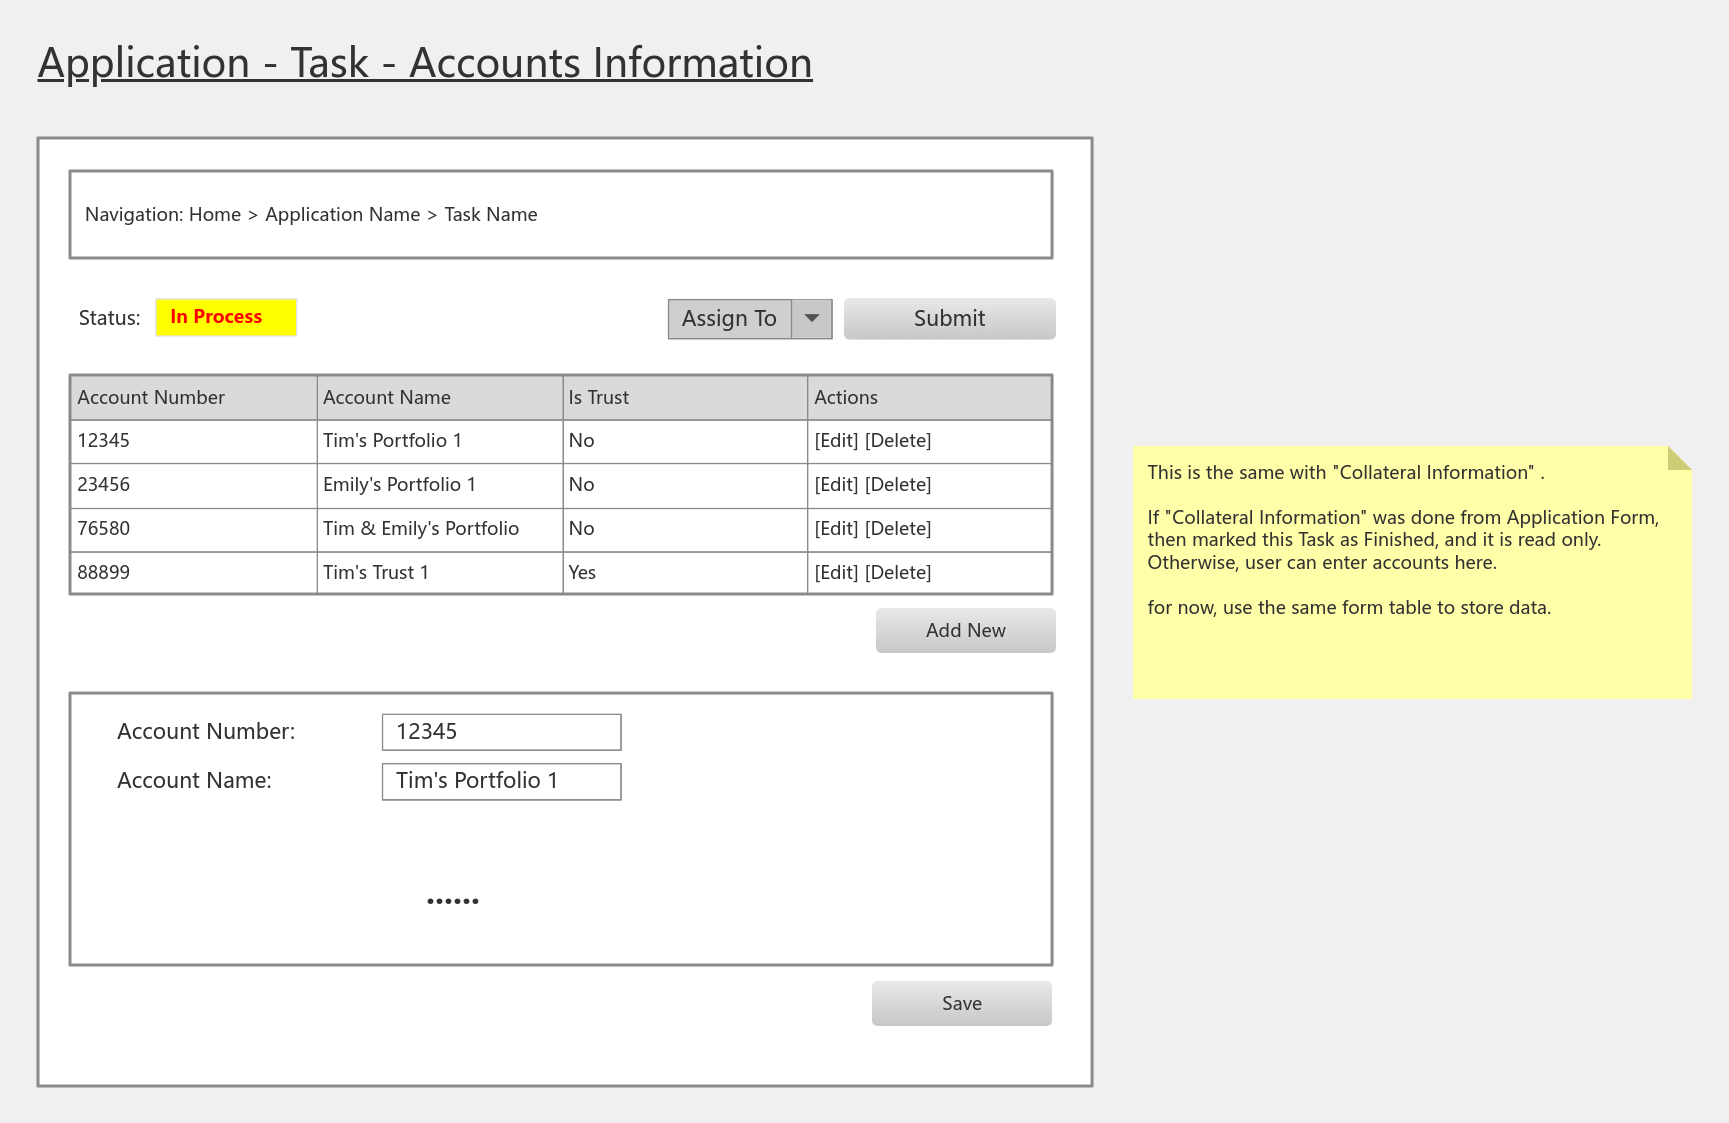Edit account 12345 Tim's Portfolio 1
Viewport: 1729px width, 1123px height.
pyautogui.click(x=837, y=440)
